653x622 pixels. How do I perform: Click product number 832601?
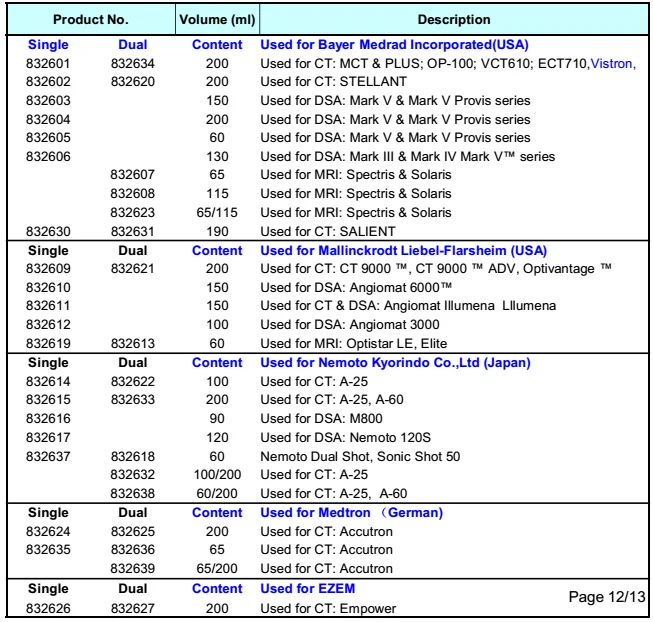(x=48, y=64)
